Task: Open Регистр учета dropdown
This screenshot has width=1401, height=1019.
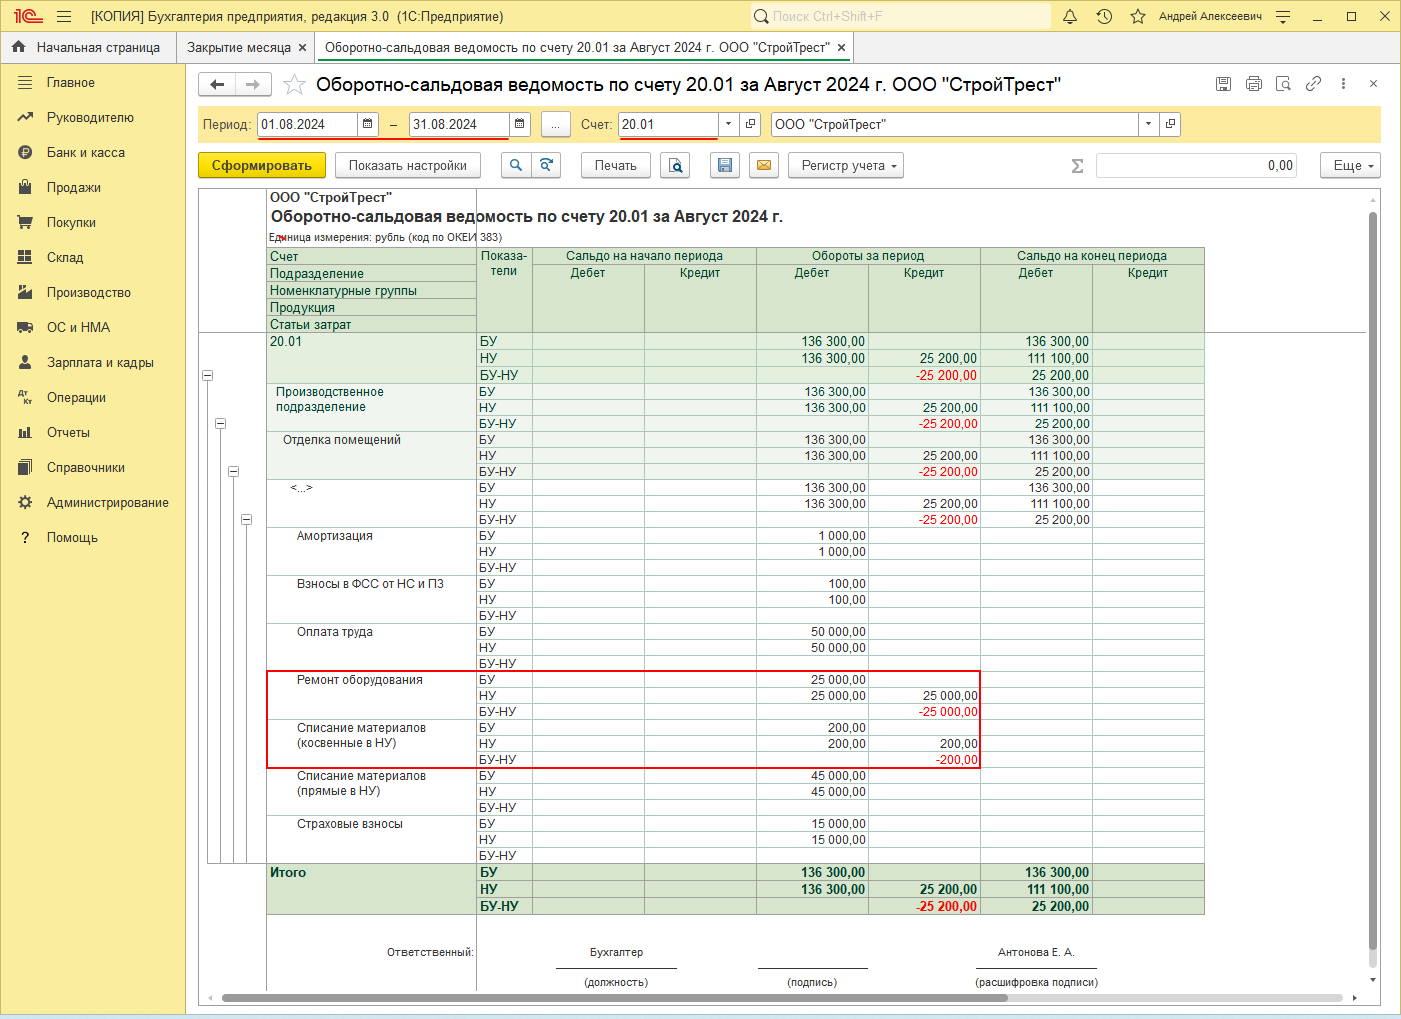Action: pos(846,165)
